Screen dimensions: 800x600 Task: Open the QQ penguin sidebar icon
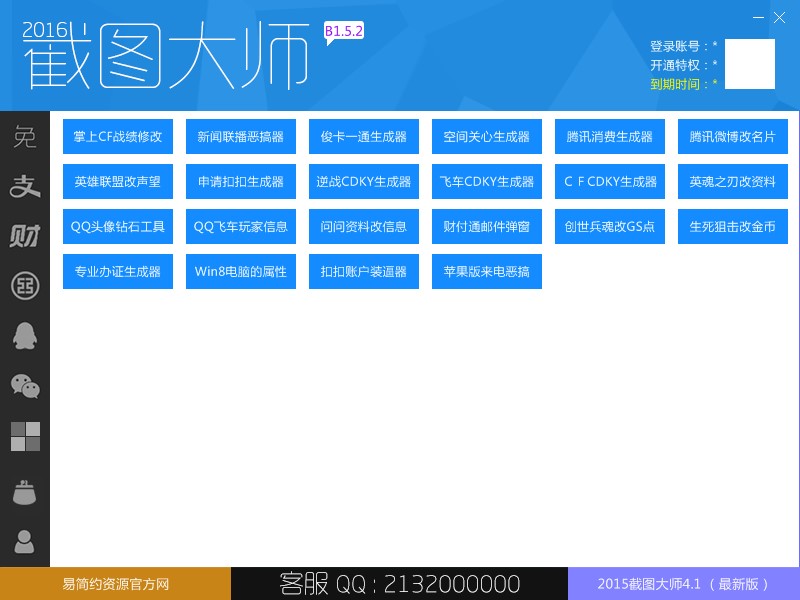point(25,336)
